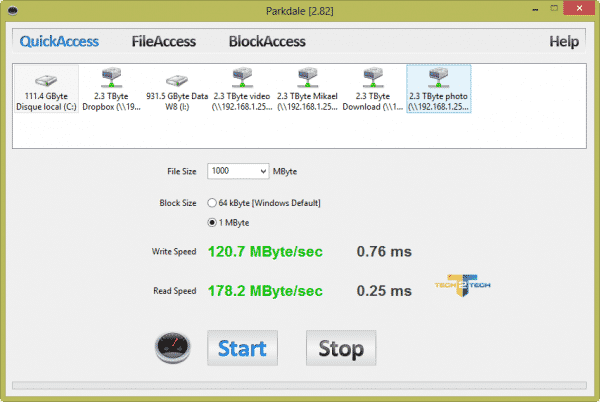Image resolution: width=600 pixels, height=402 pixels.
Task: Select the 2.3 TByte video network share
Action: pos(242,89)
